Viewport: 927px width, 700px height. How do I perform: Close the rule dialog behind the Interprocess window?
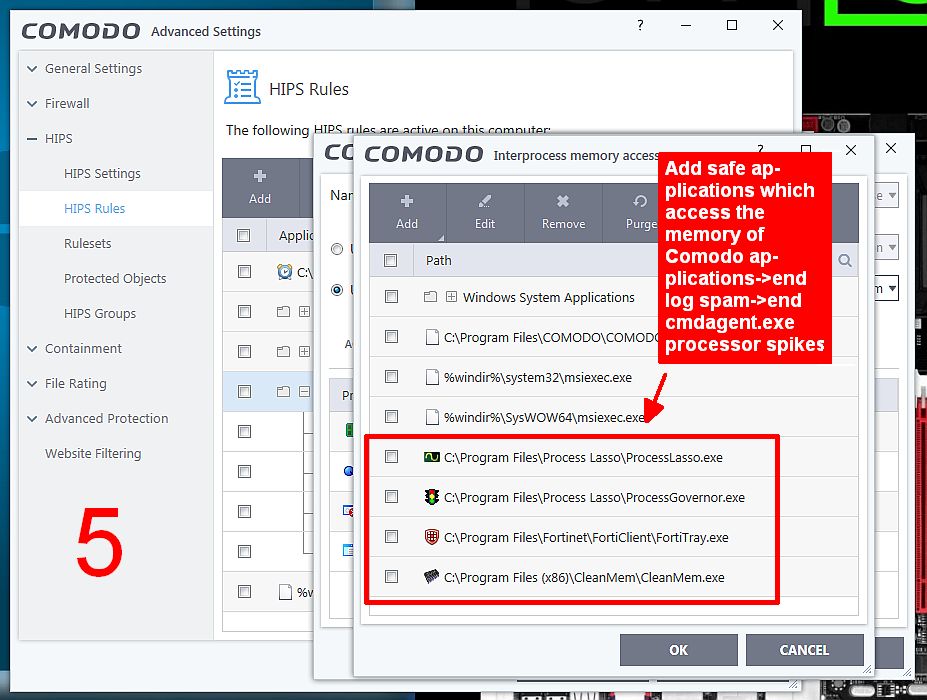coord(891,148)
